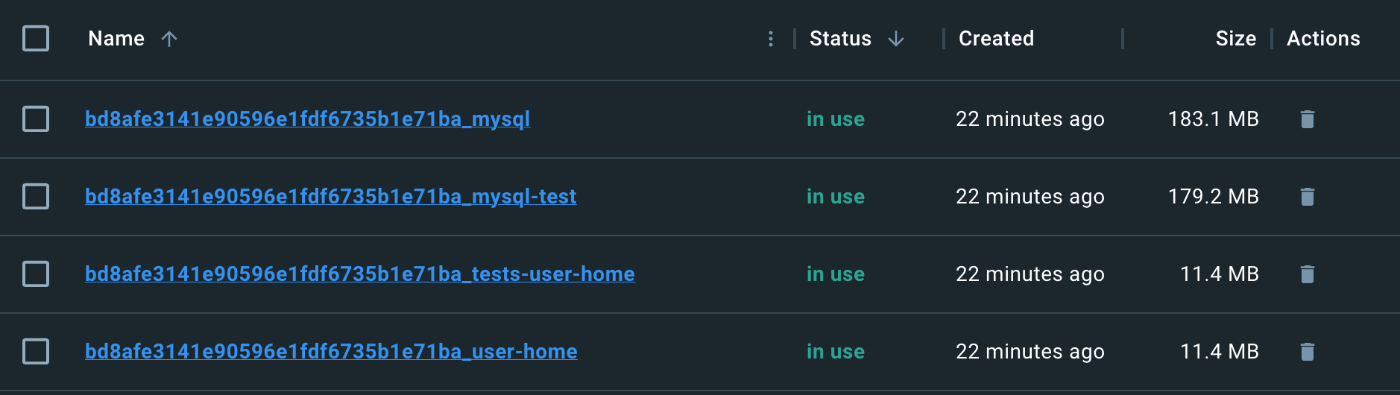Click the Name column header label
The height and width of the screenshot is (395, 1400).
(116, 39)
